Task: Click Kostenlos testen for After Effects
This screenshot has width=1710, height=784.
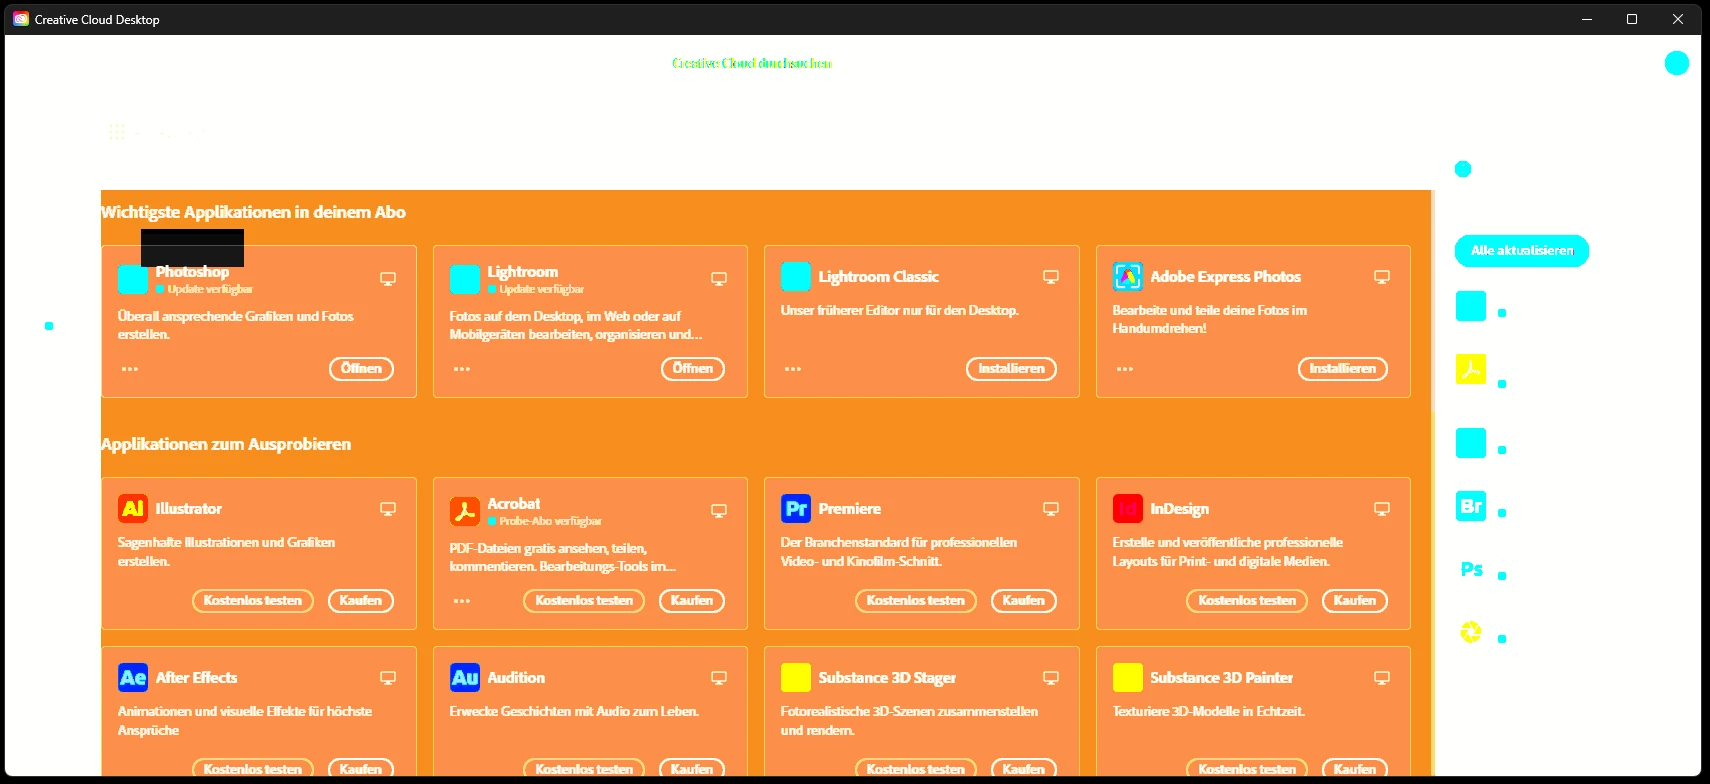Action: pyautogui.click(x=253, y=768)
